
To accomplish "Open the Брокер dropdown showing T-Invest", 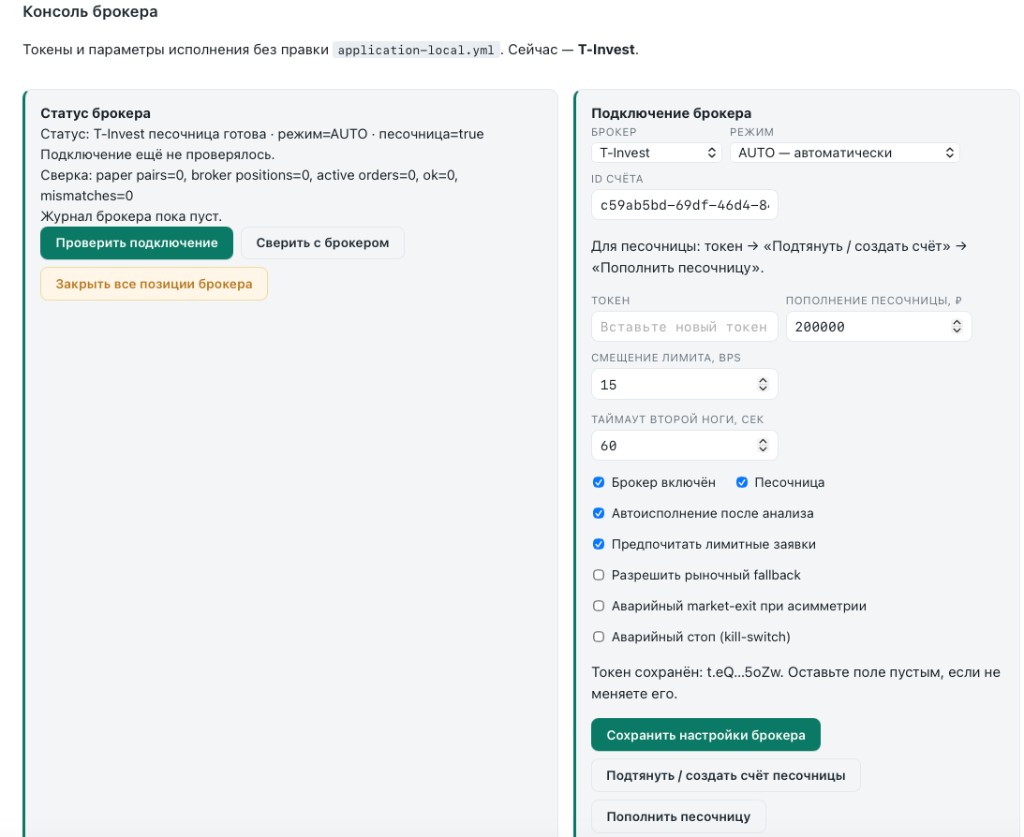I will pos(656,153).
